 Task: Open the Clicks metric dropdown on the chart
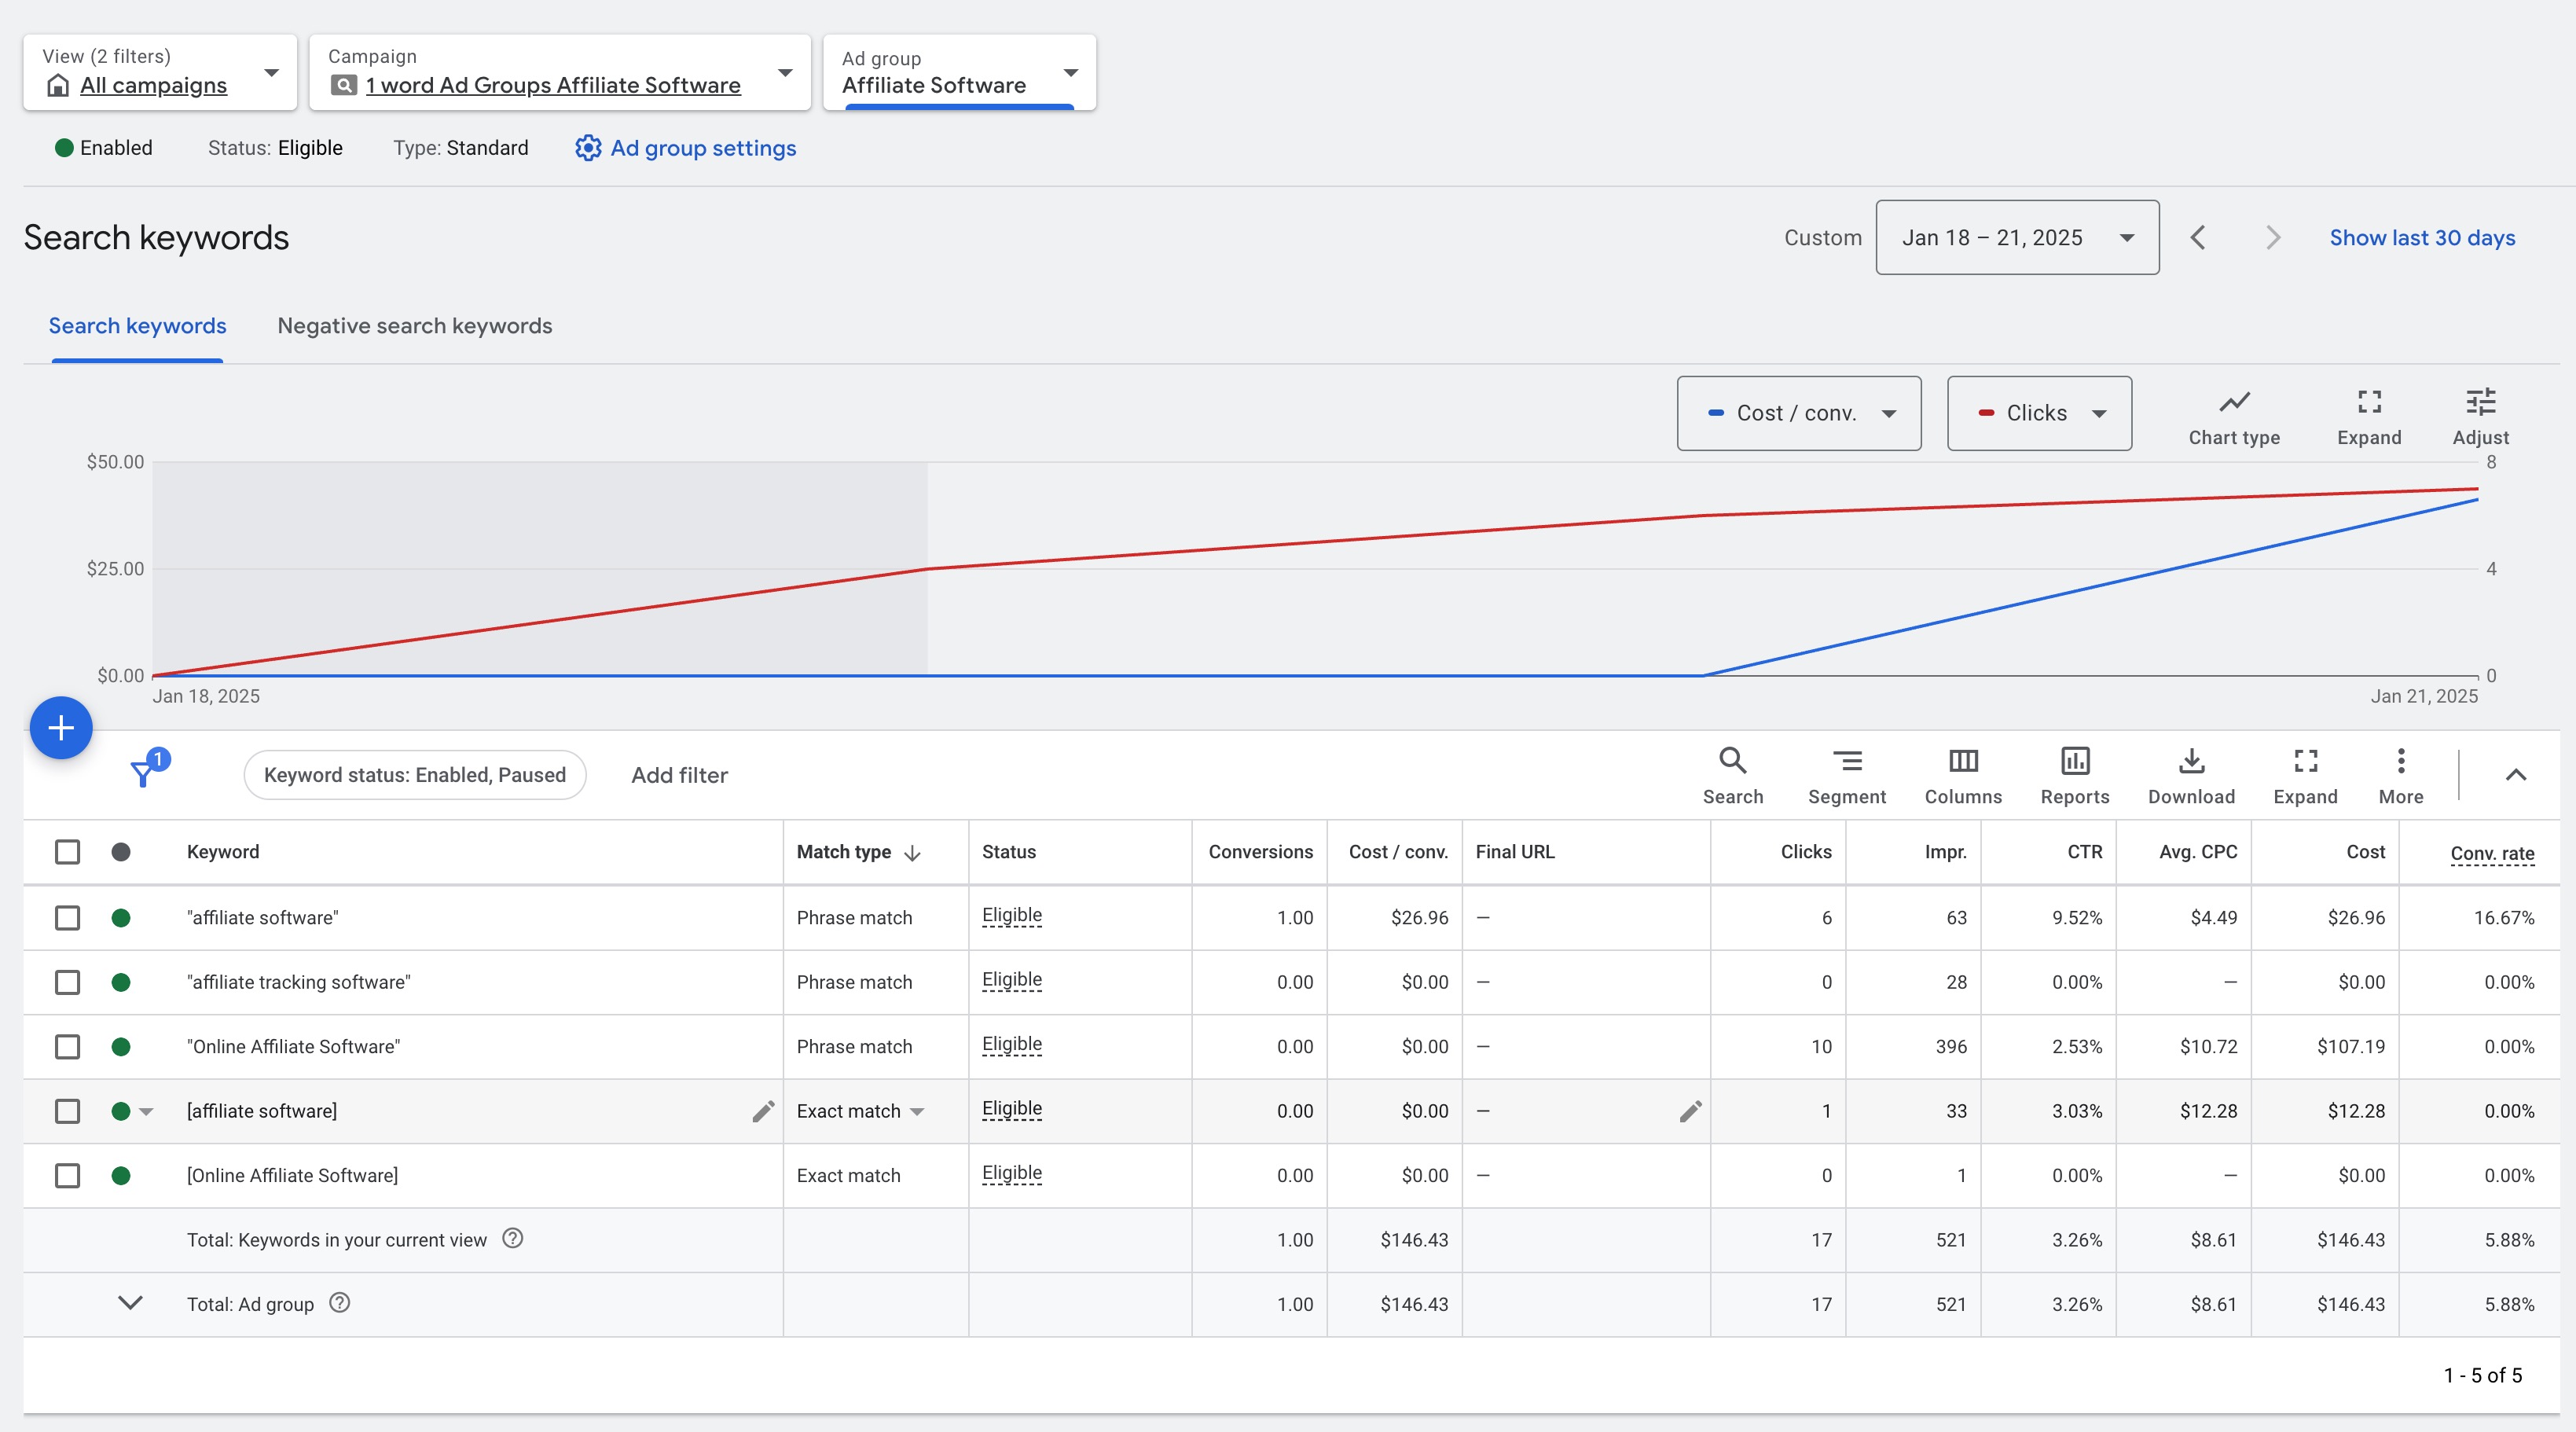tap(2038, 413)
